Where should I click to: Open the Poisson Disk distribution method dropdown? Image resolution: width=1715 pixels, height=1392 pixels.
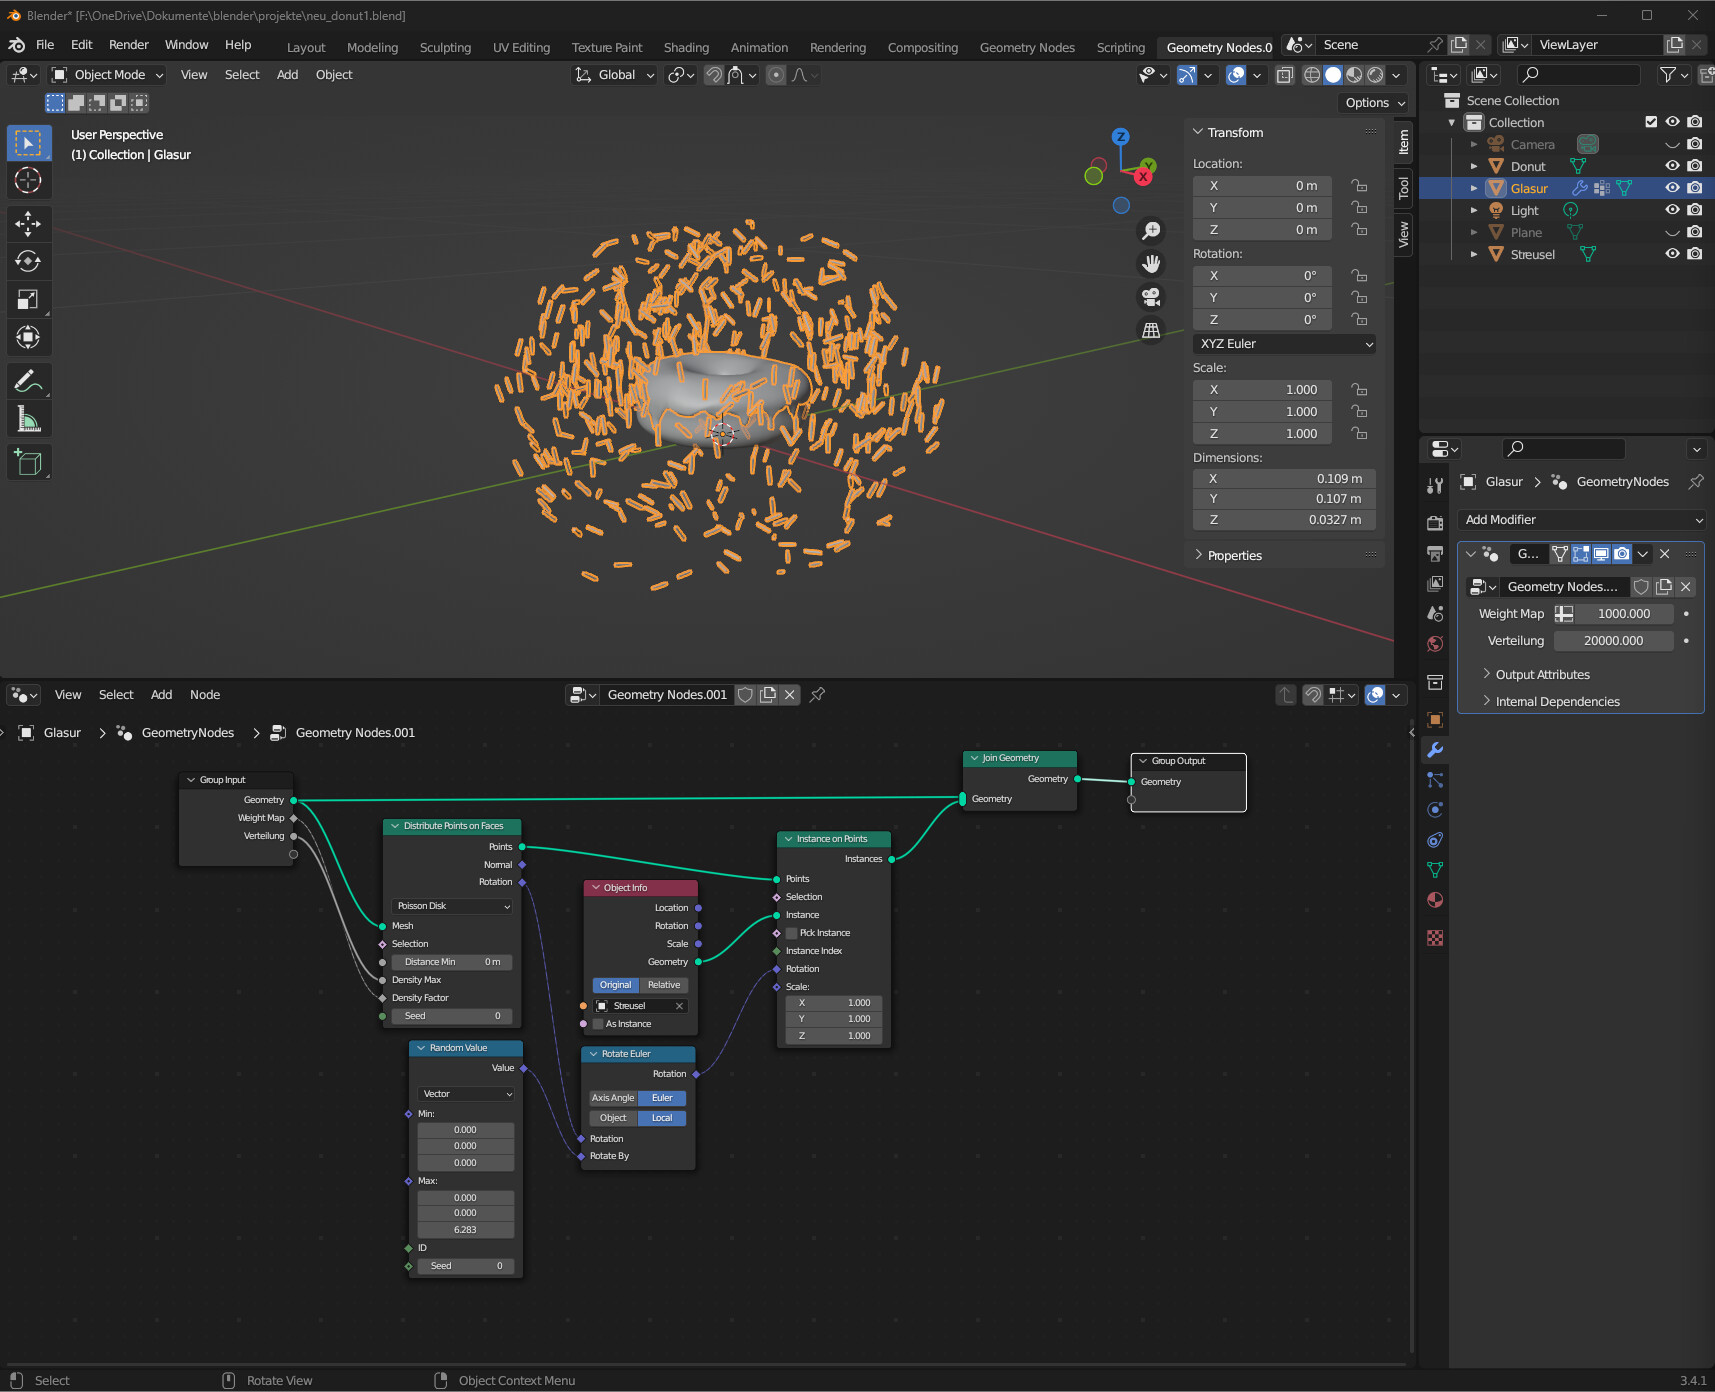pos(451,906)
